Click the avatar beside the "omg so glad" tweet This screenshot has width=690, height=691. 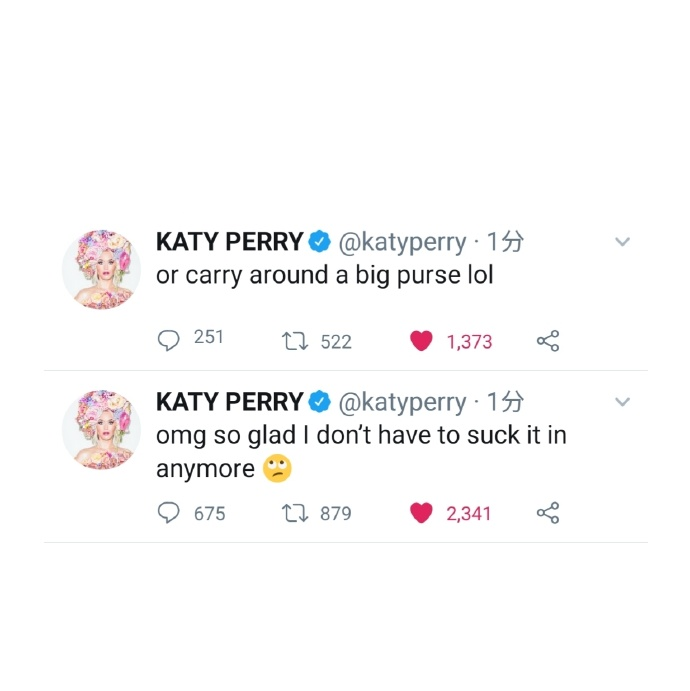(101, 428)
